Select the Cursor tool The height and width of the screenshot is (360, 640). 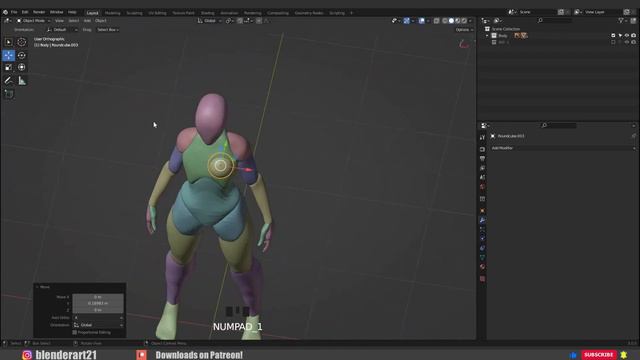(x=22, y=42)
